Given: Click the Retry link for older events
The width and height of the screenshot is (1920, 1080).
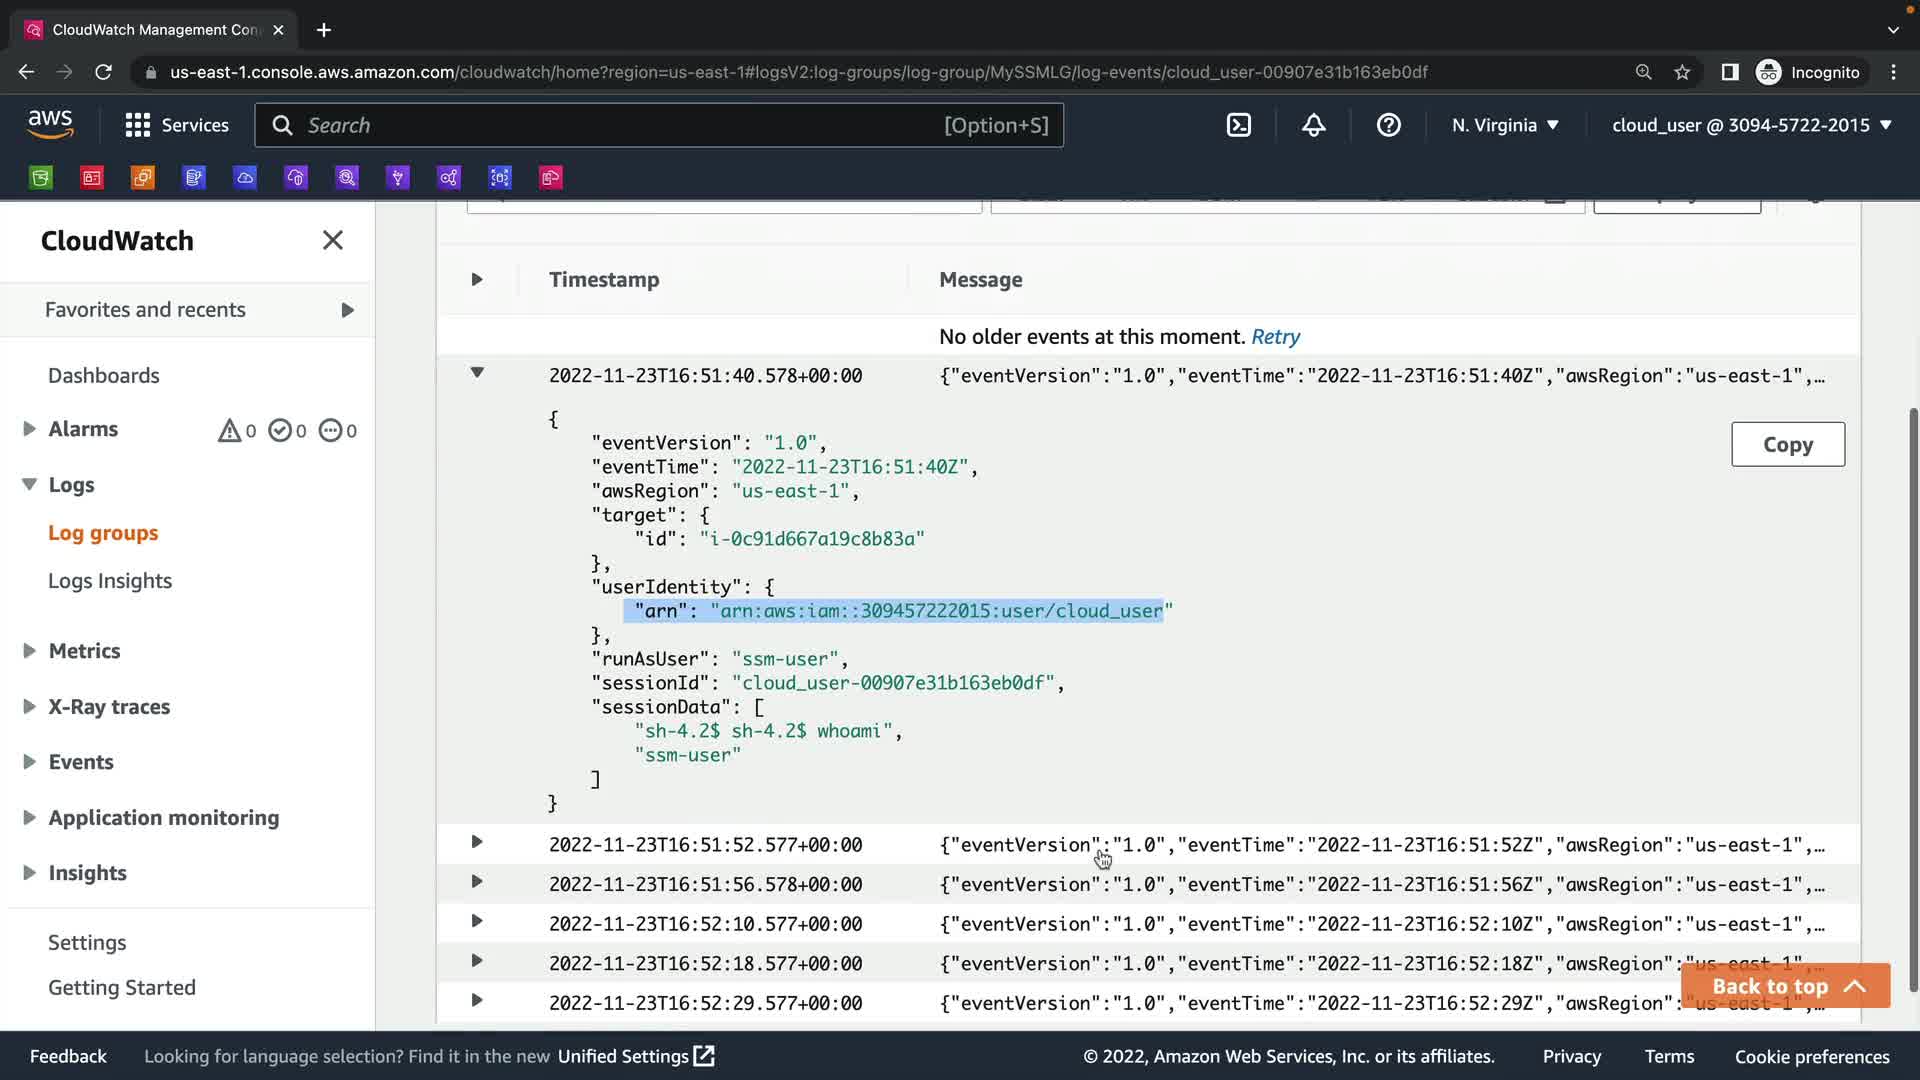Looking at the screenshot, I should coord(1275,337).
